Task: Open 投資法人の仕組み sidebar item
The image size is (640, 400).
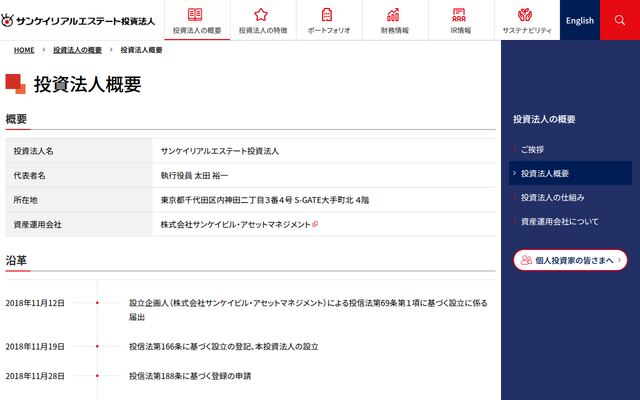Action: tap(553, 198)
